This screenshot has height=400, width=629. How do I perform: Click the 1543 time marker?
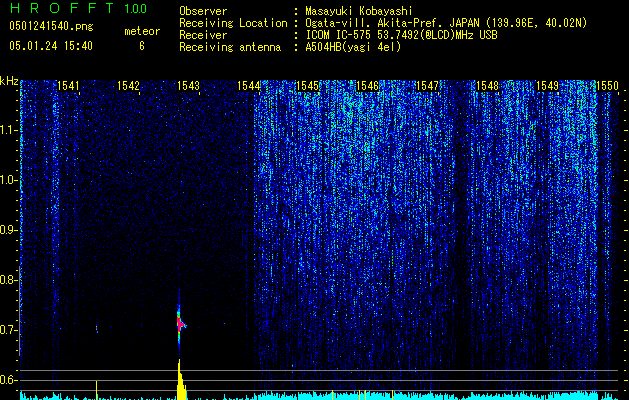coord(188,86)
